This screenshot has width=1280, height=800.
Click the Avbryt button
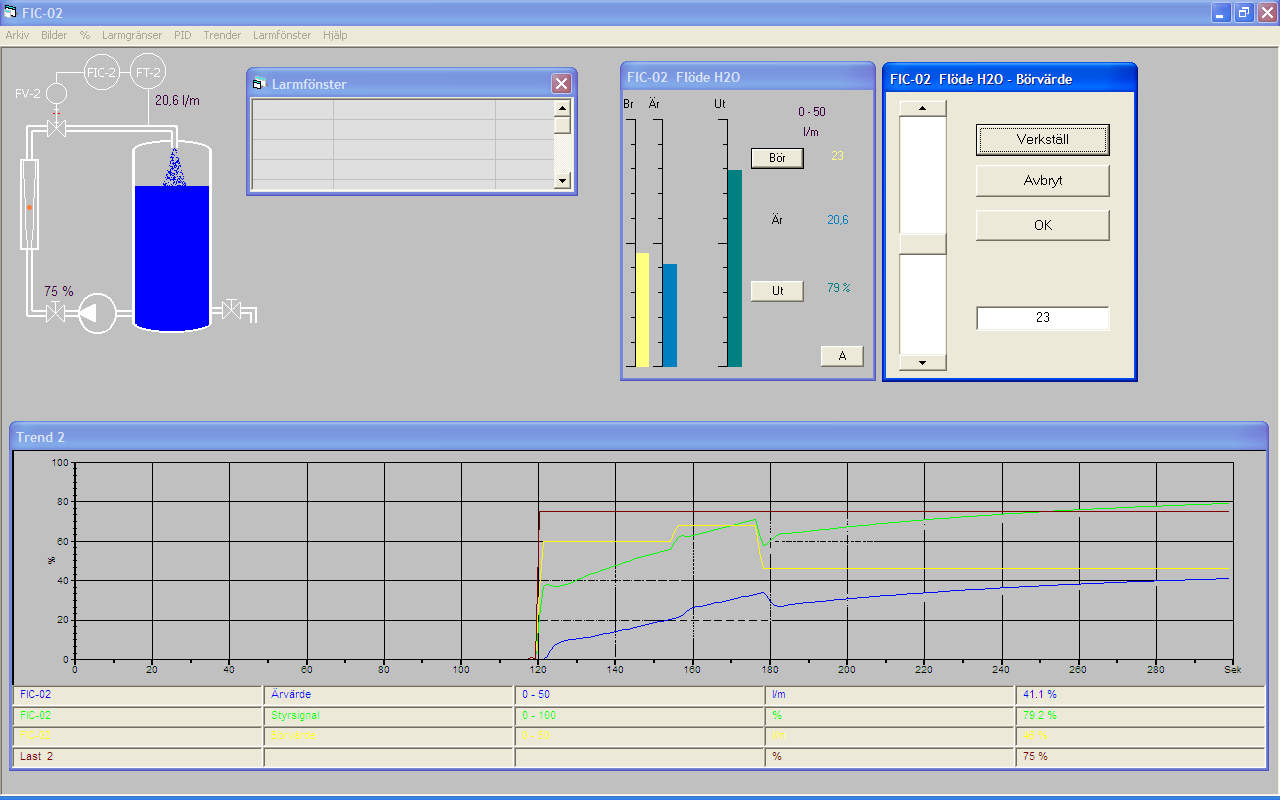coord(1043,181)
